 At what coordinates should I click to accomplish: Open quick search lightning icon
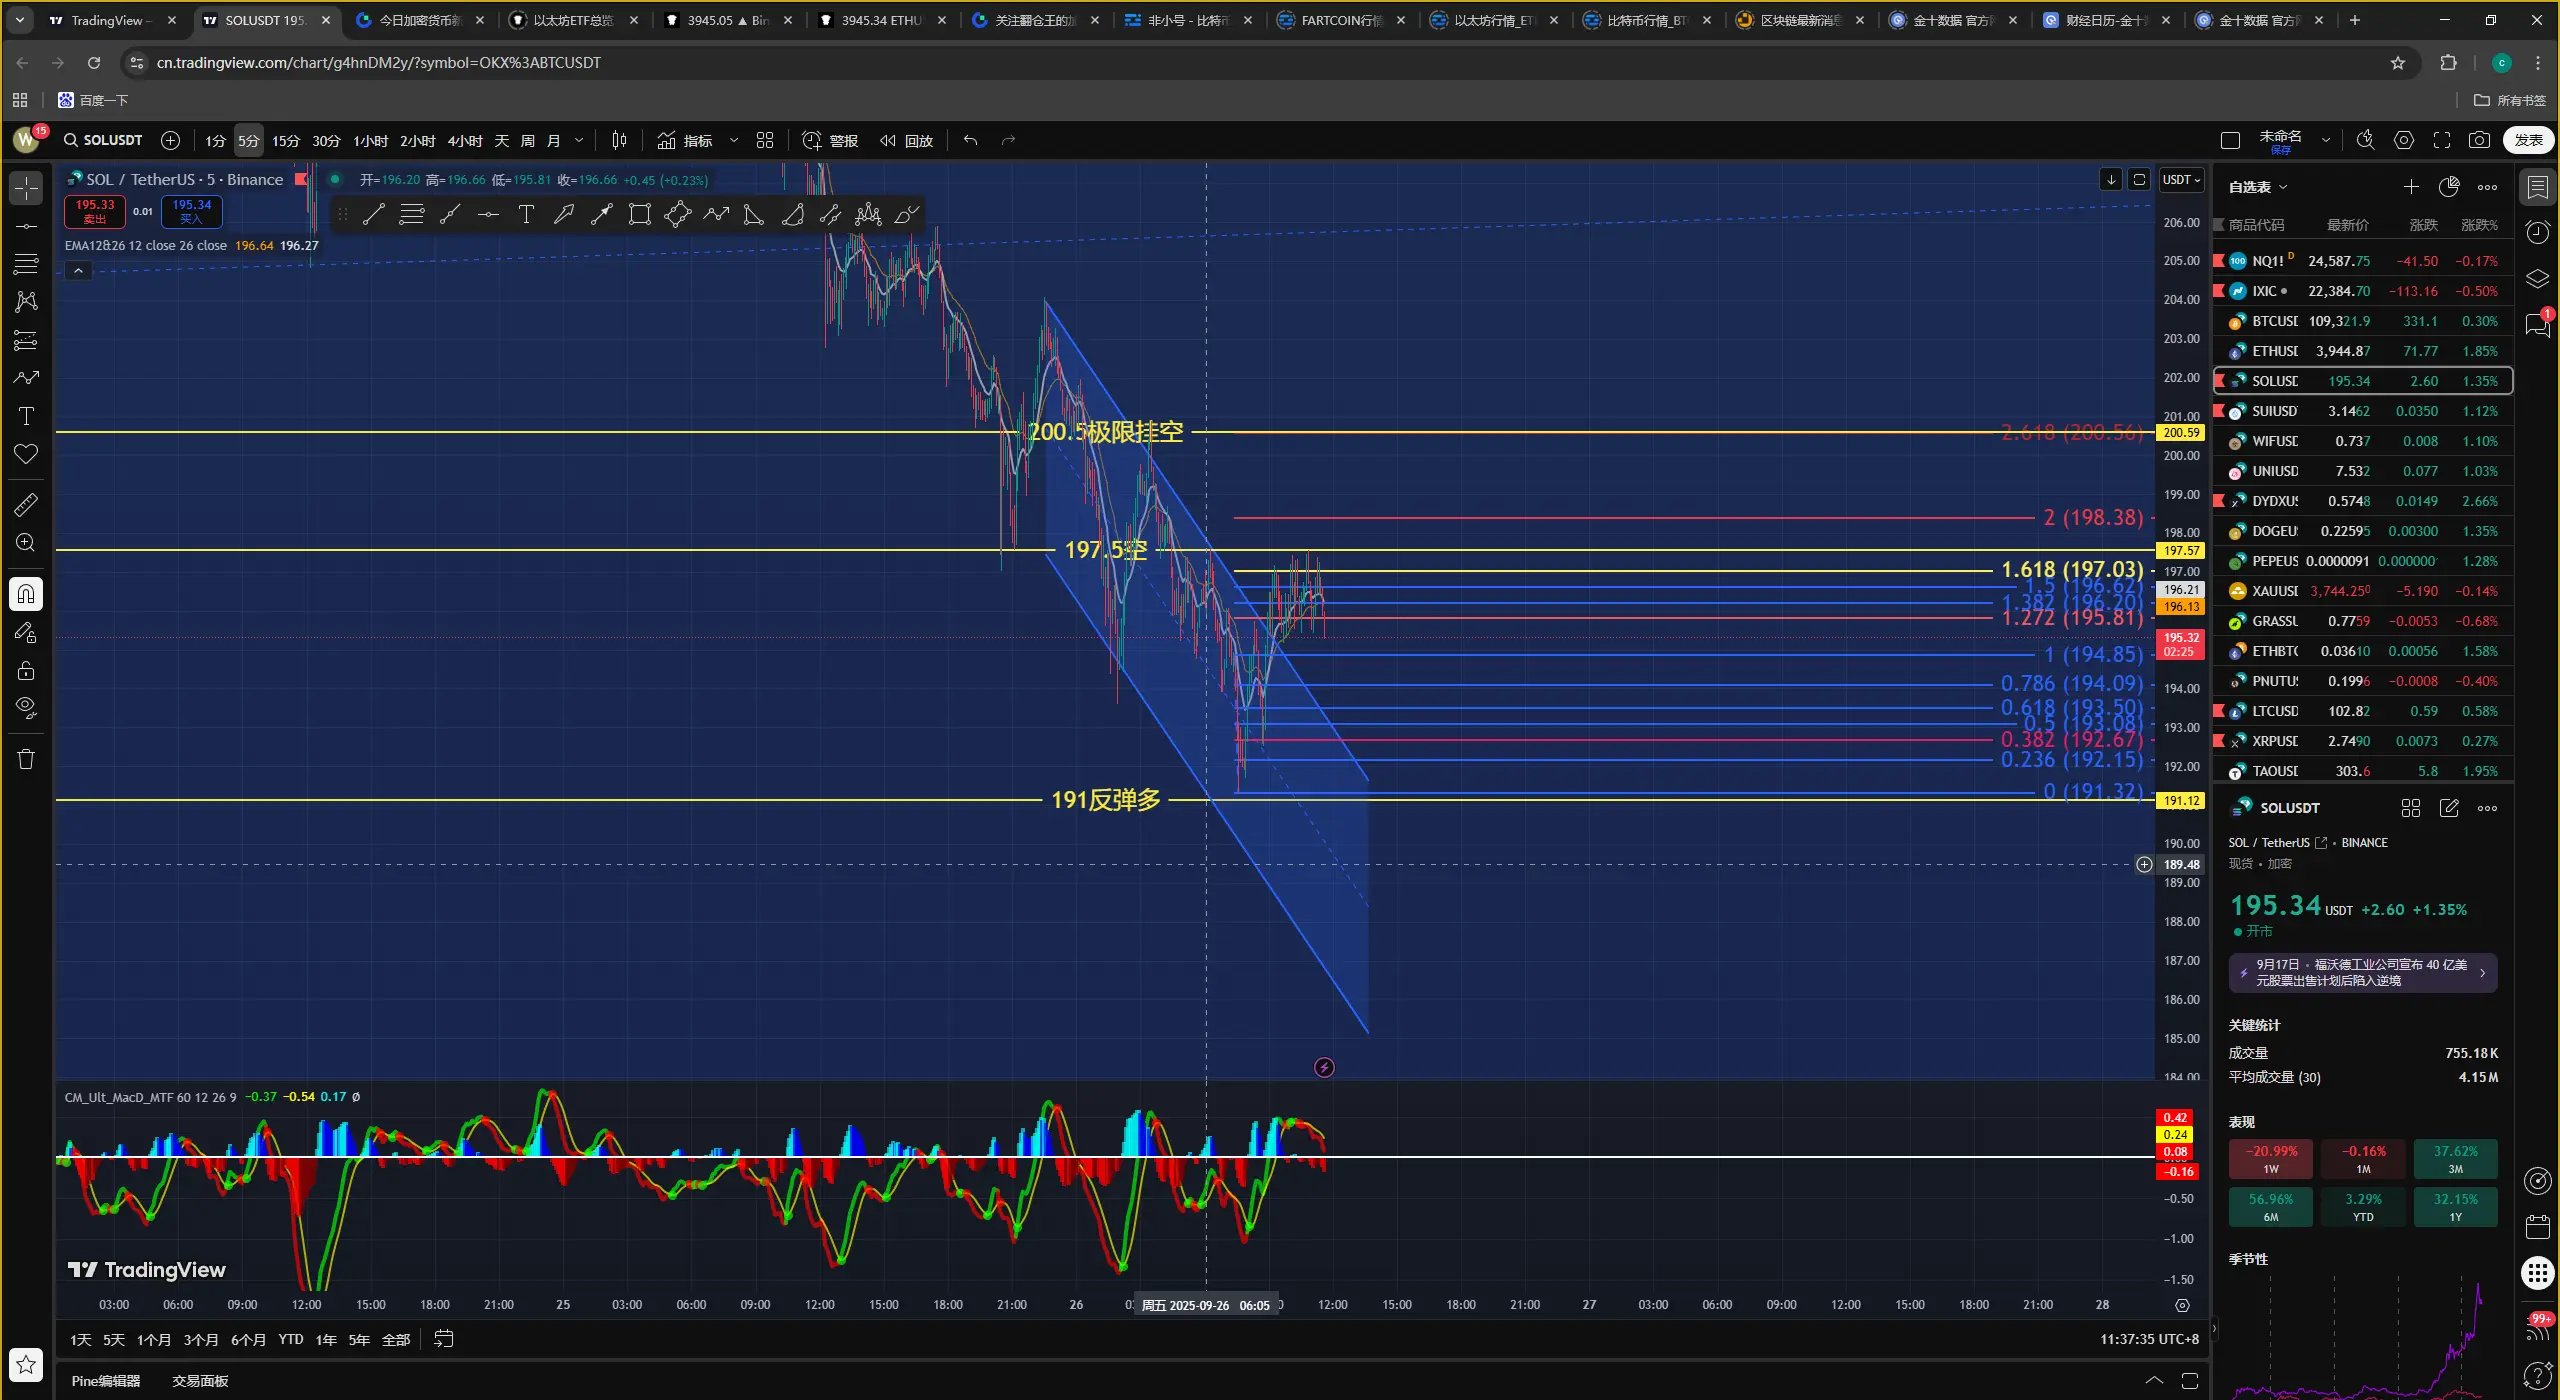pyautogui.click(x=2365, y=141)
